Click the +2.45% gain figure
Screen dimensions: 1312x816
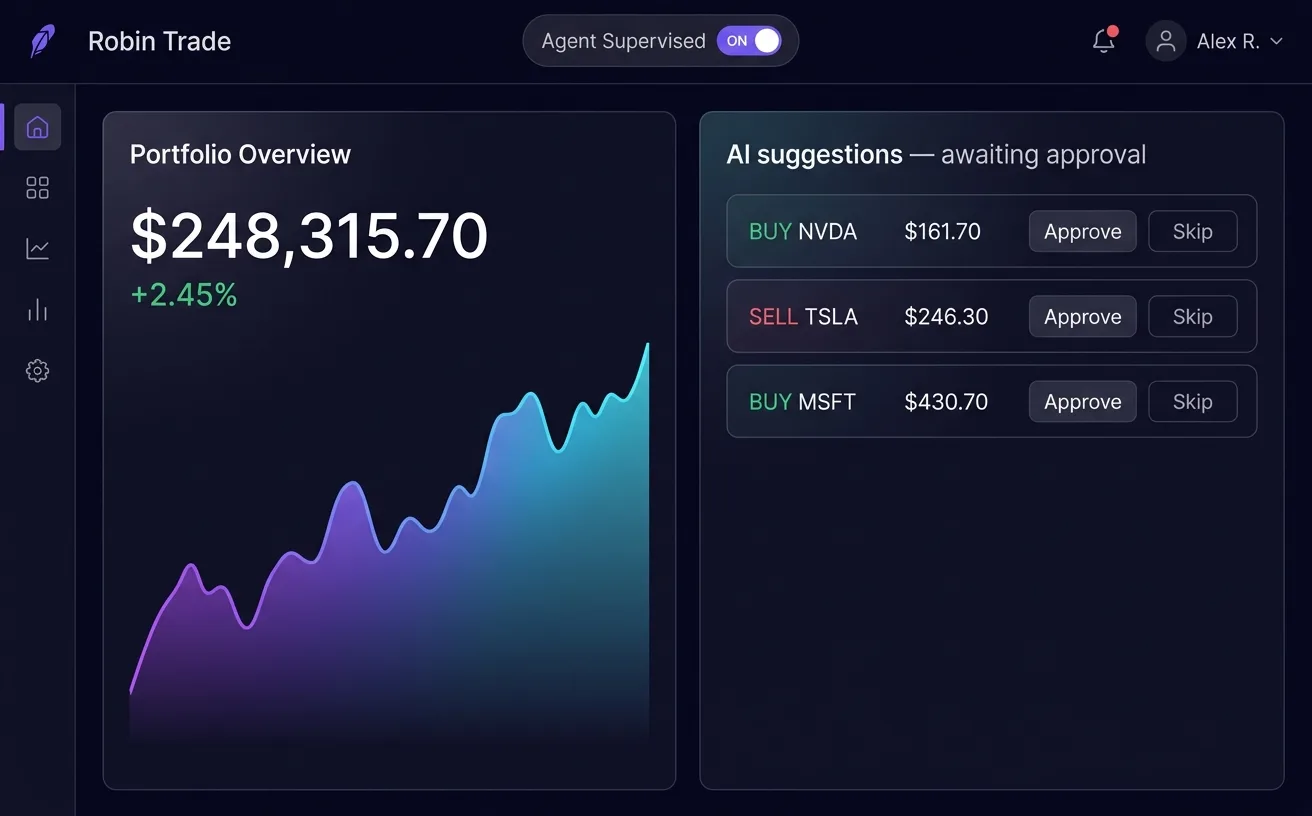(x=184, y=295)
